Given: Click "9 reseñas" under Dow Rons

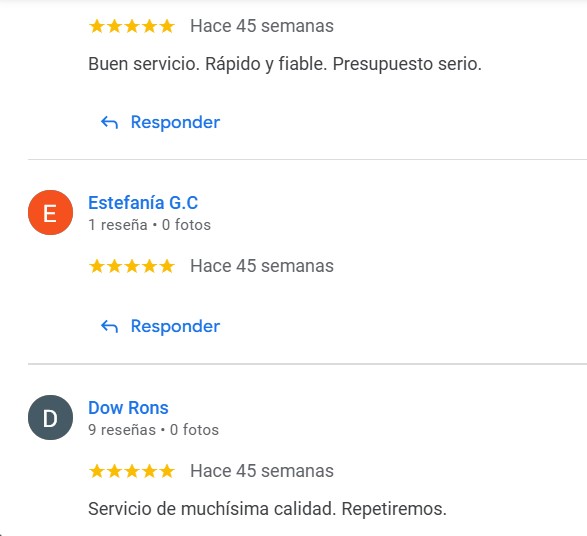Looking at the screenshot, I should click(x=122, y=430).
